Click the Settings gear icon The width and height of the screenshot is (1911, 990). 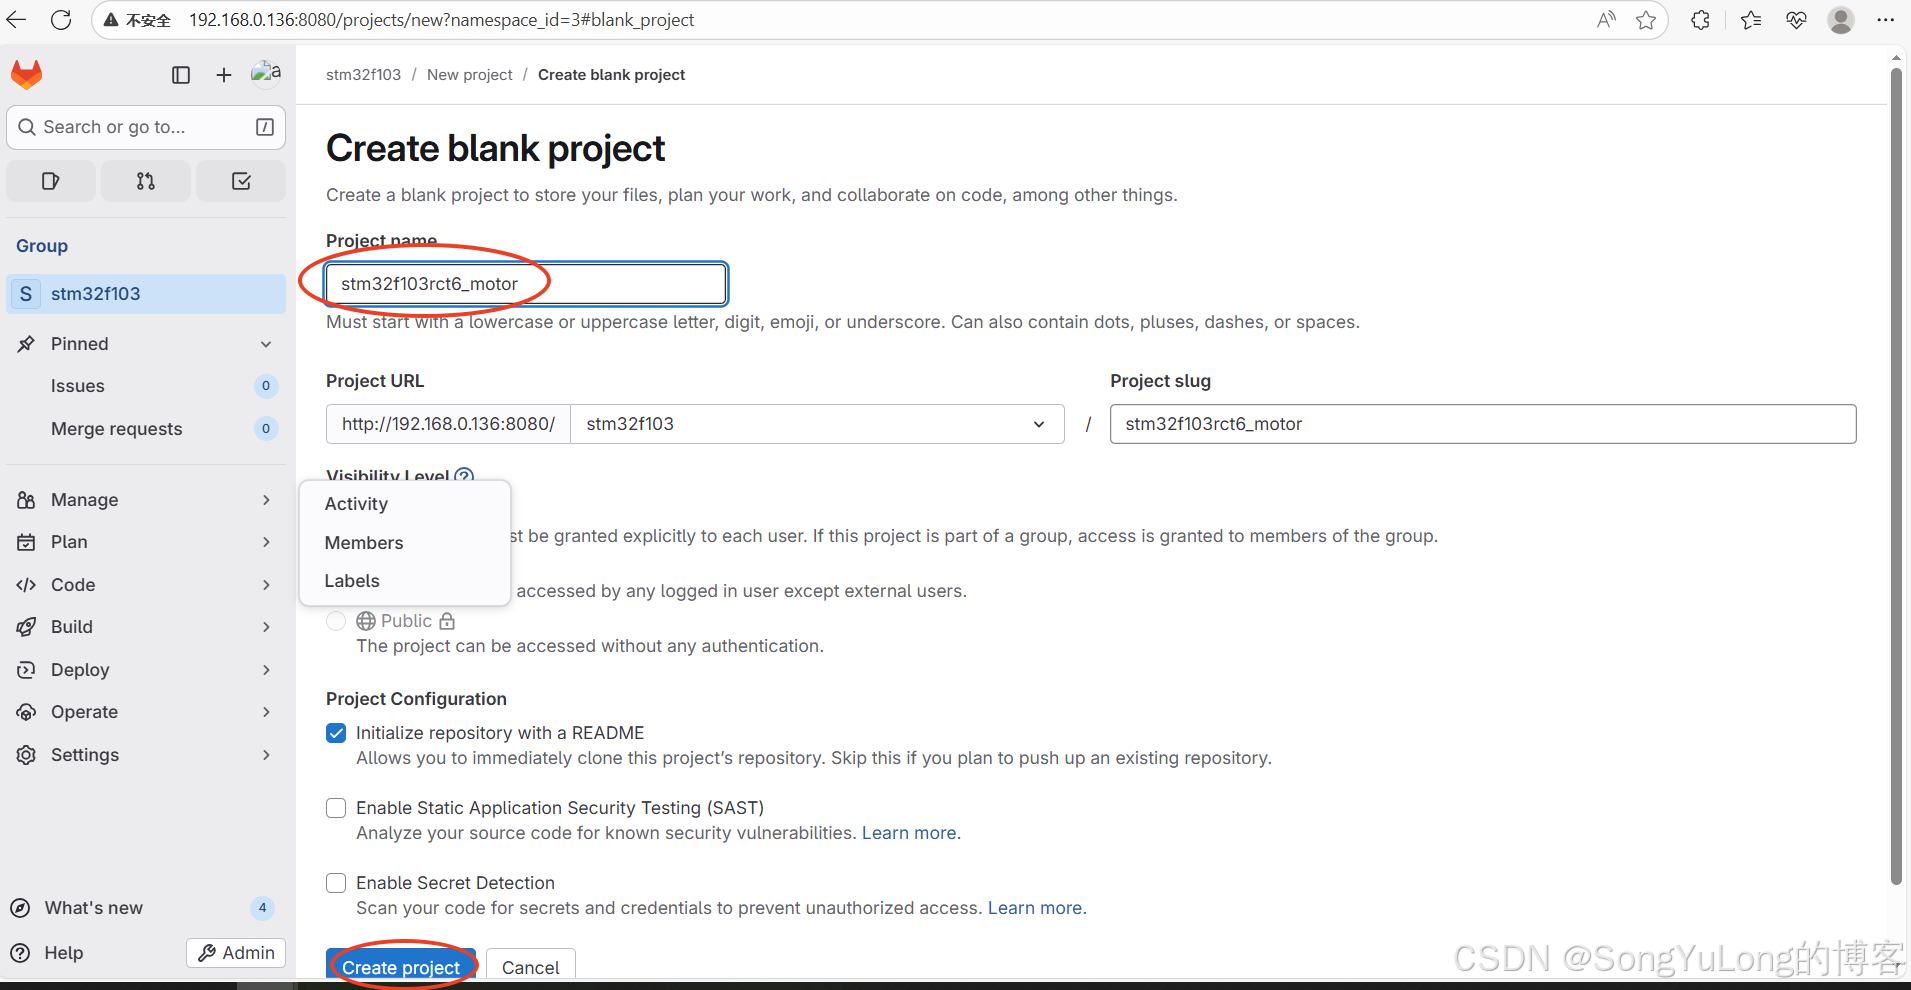click(x=27, y=755)
